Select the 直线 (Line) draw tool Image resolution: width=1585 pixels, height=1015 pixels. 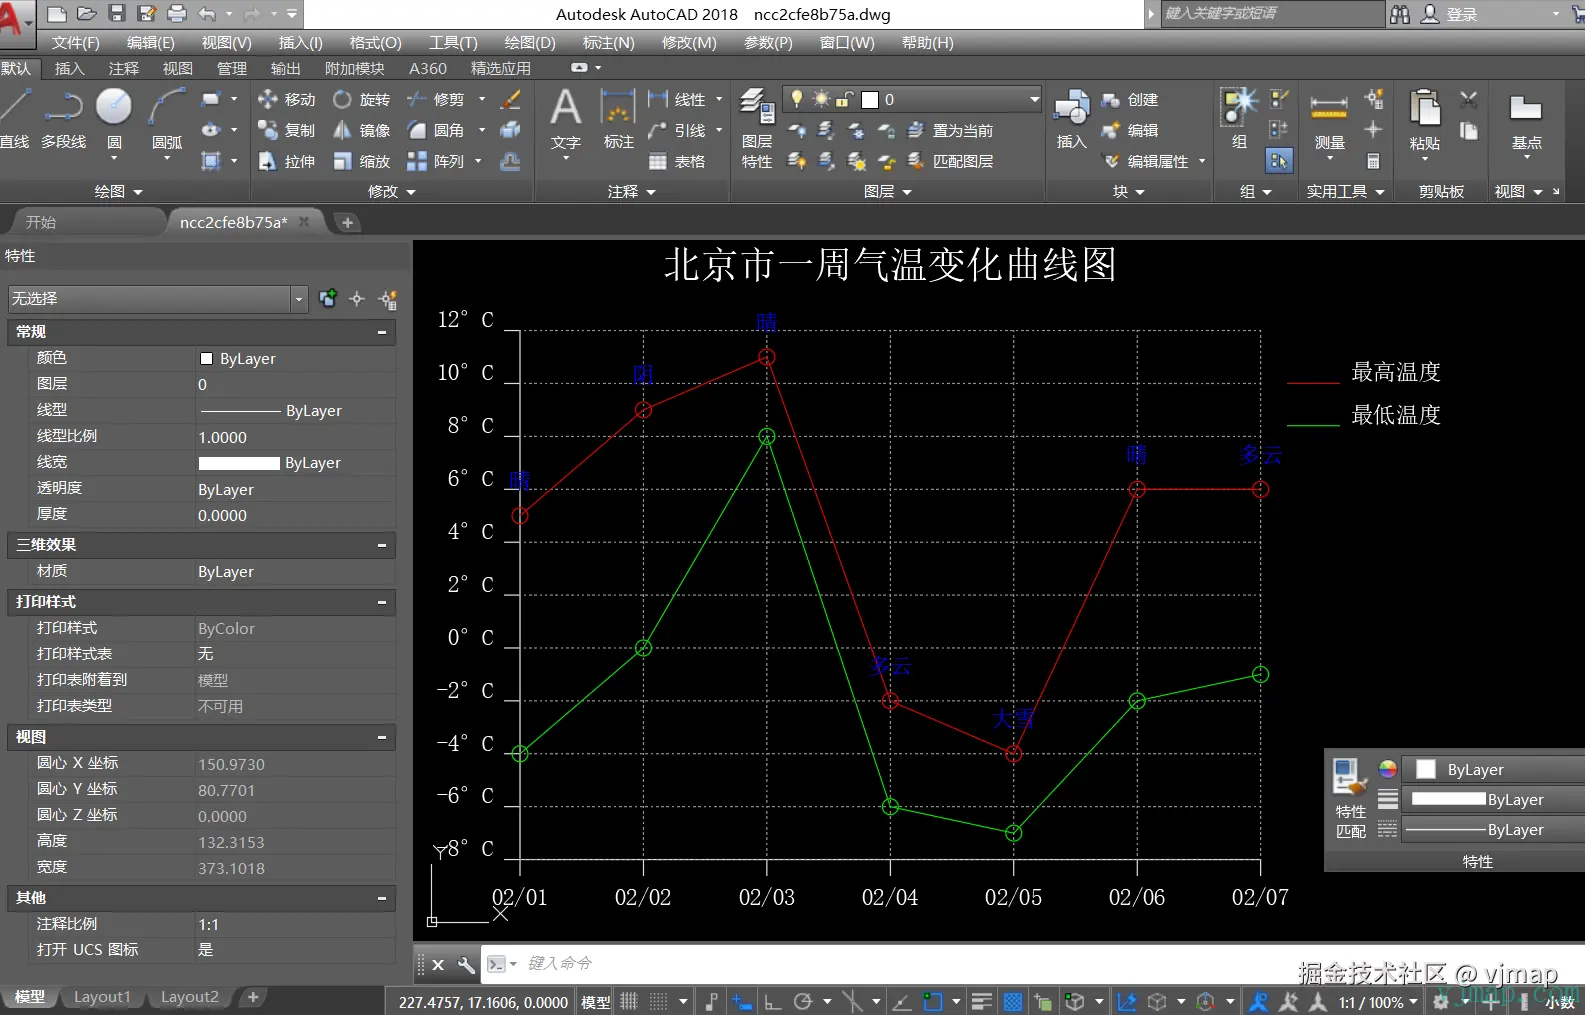point(15,118)
